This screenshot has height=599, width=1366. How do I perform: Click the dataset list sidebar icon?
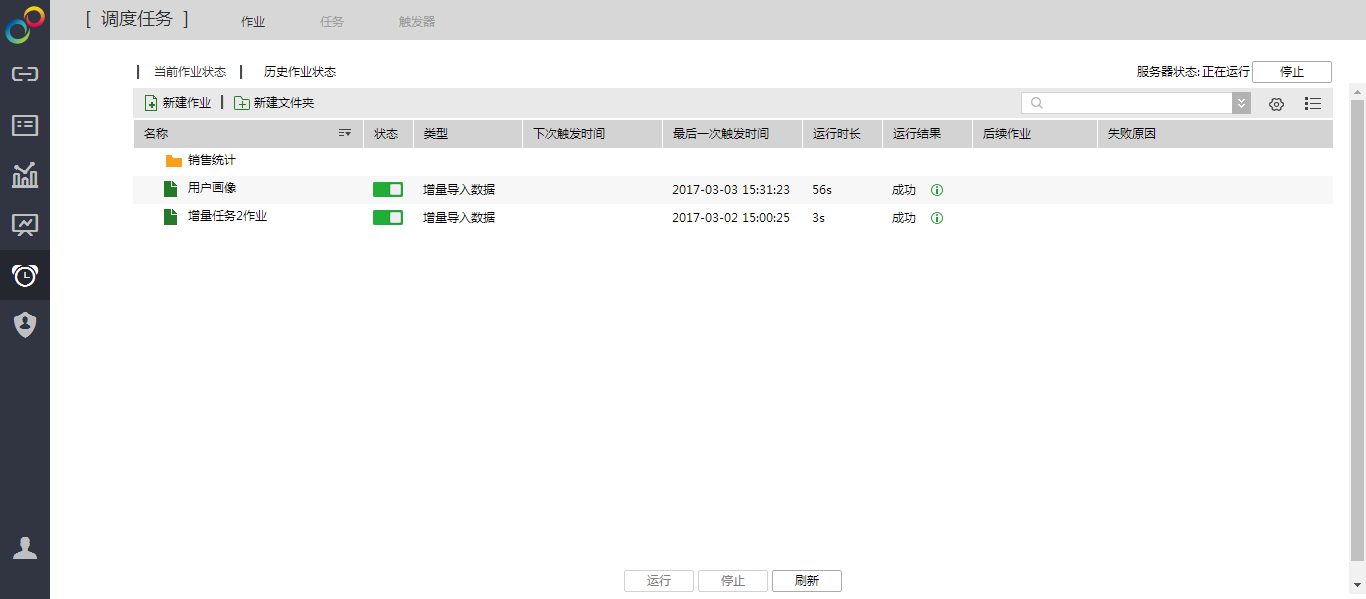pyautogui.click(x=24, y=125)
